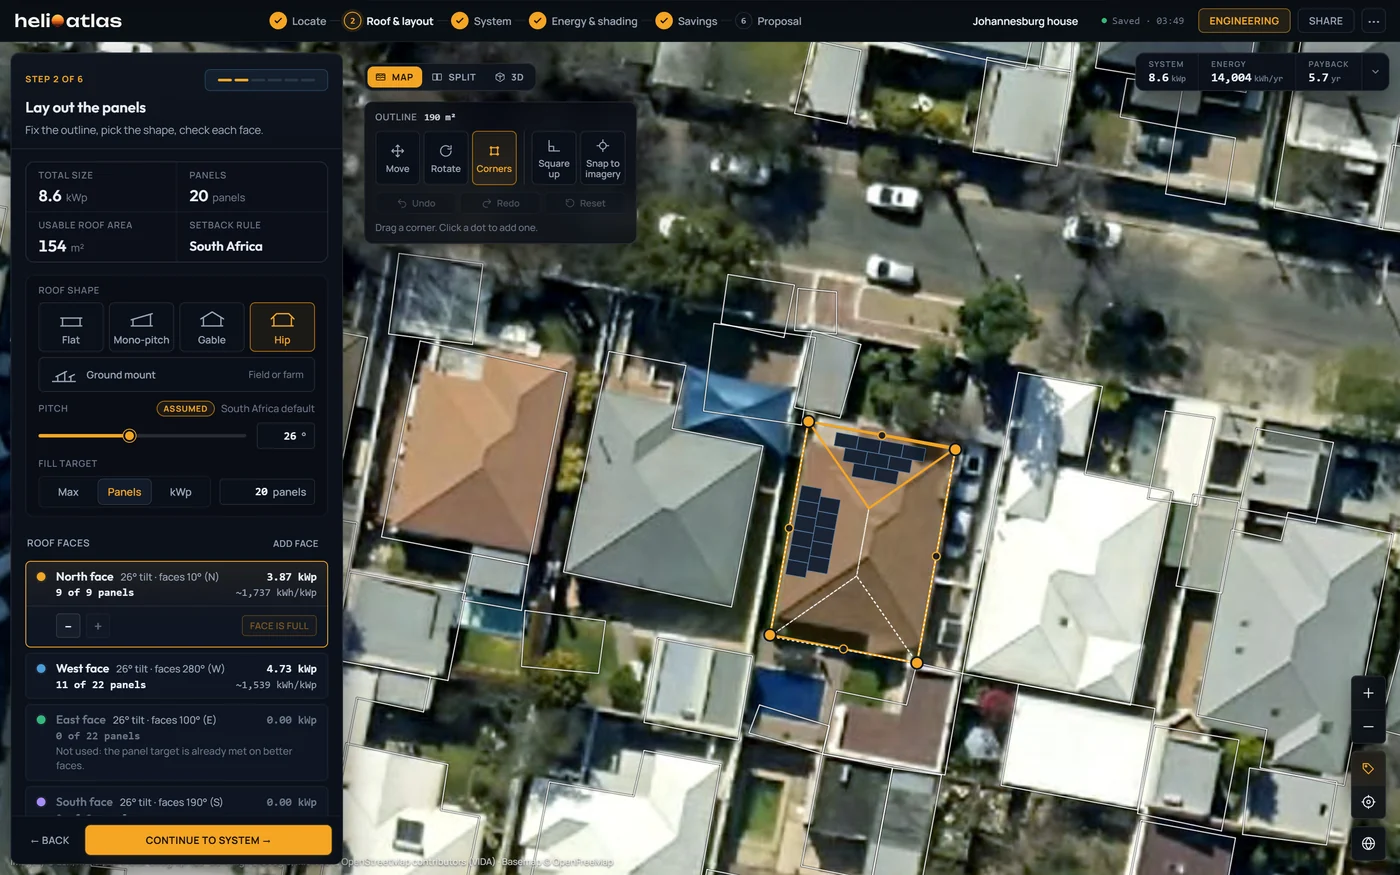1400x875 pixels.
Task: Go to the Locate step
Action: pyautogui.click(x=298, y=21)
